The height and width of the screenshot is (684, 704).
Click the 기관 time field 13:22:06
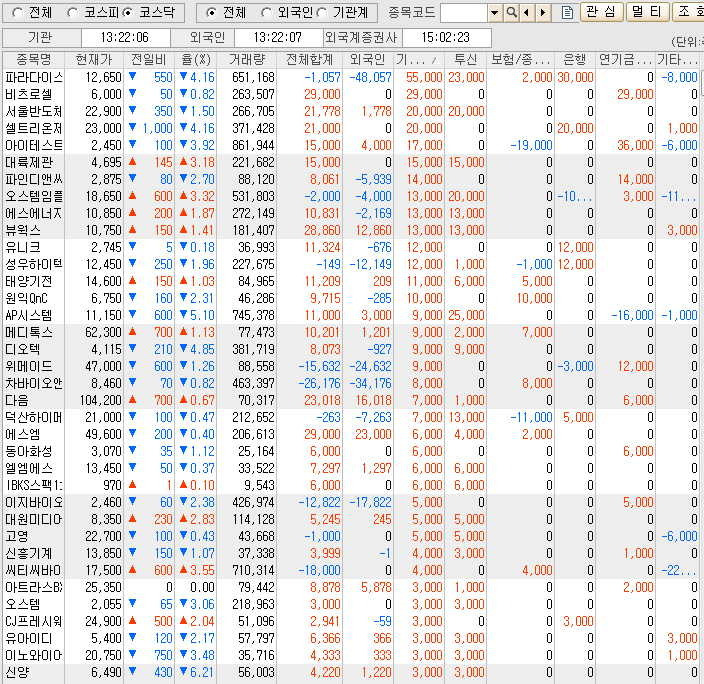pos(125,38)
